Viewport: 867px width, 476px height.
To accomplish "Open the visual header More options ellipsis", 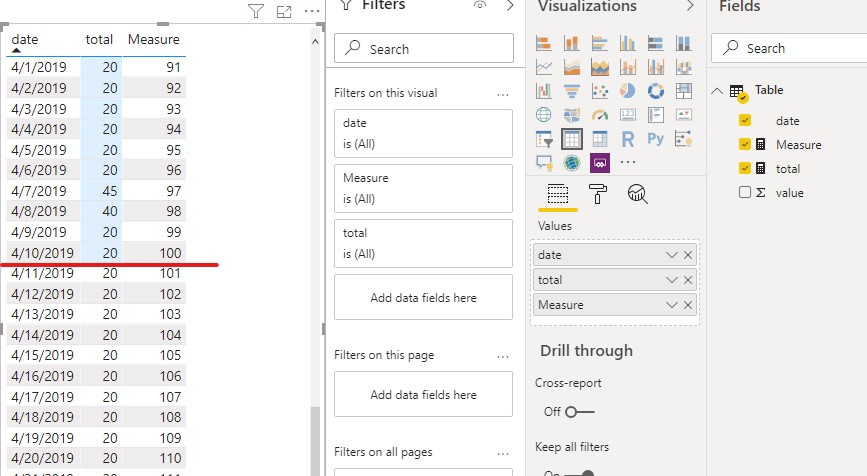I will pyautogui.click(x=312, y=11).
